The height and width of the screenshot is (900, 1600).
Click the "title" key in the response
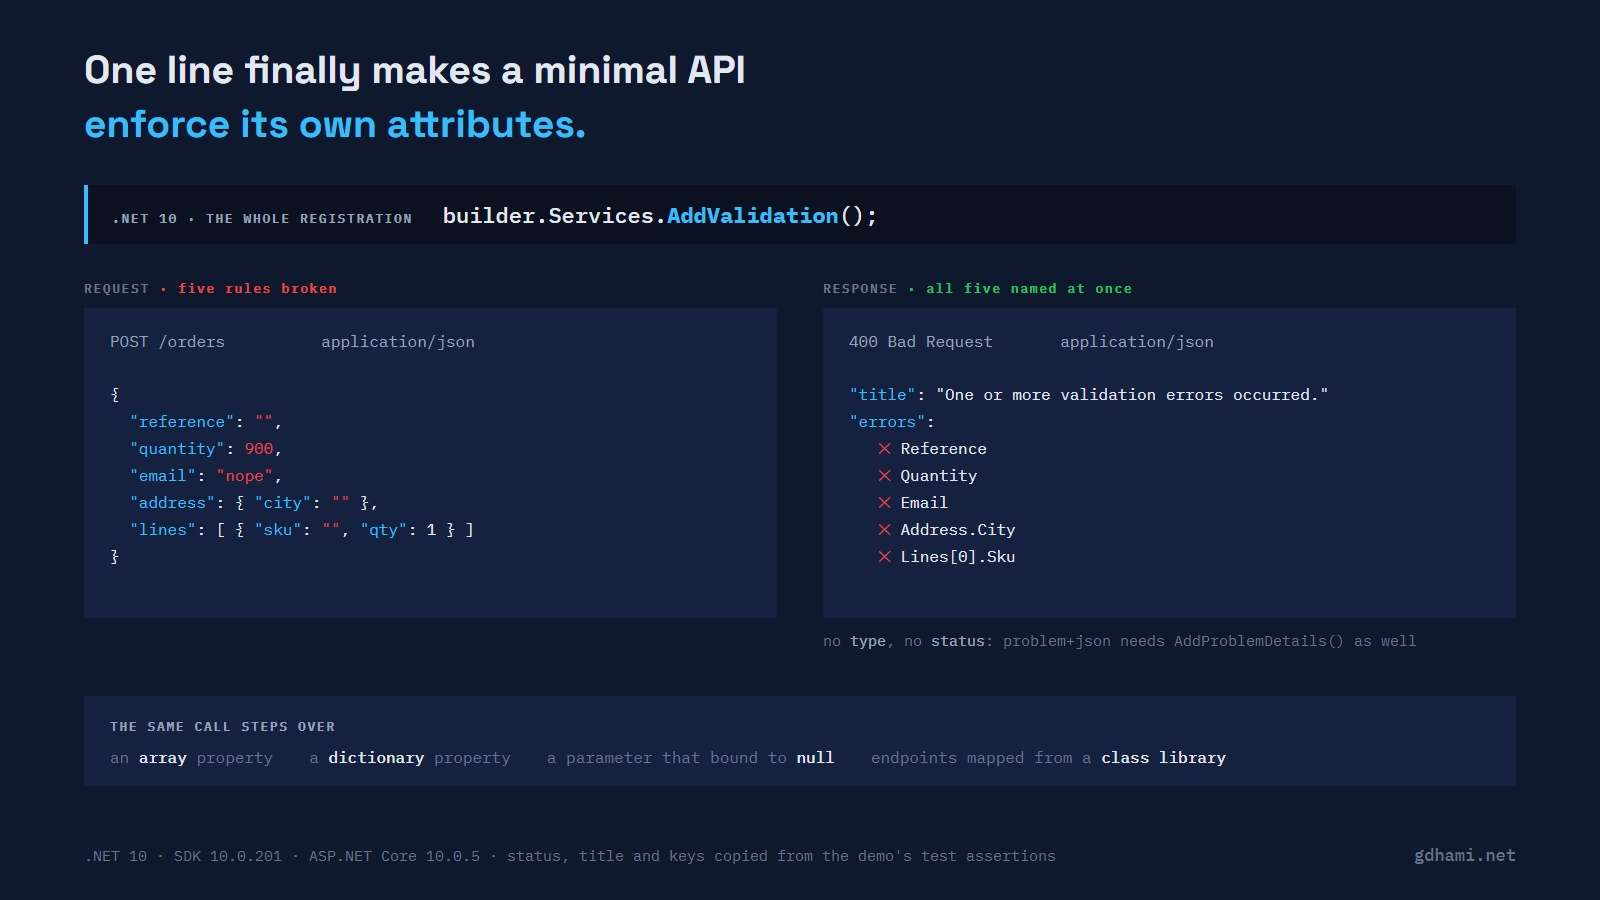coord(882,395)
